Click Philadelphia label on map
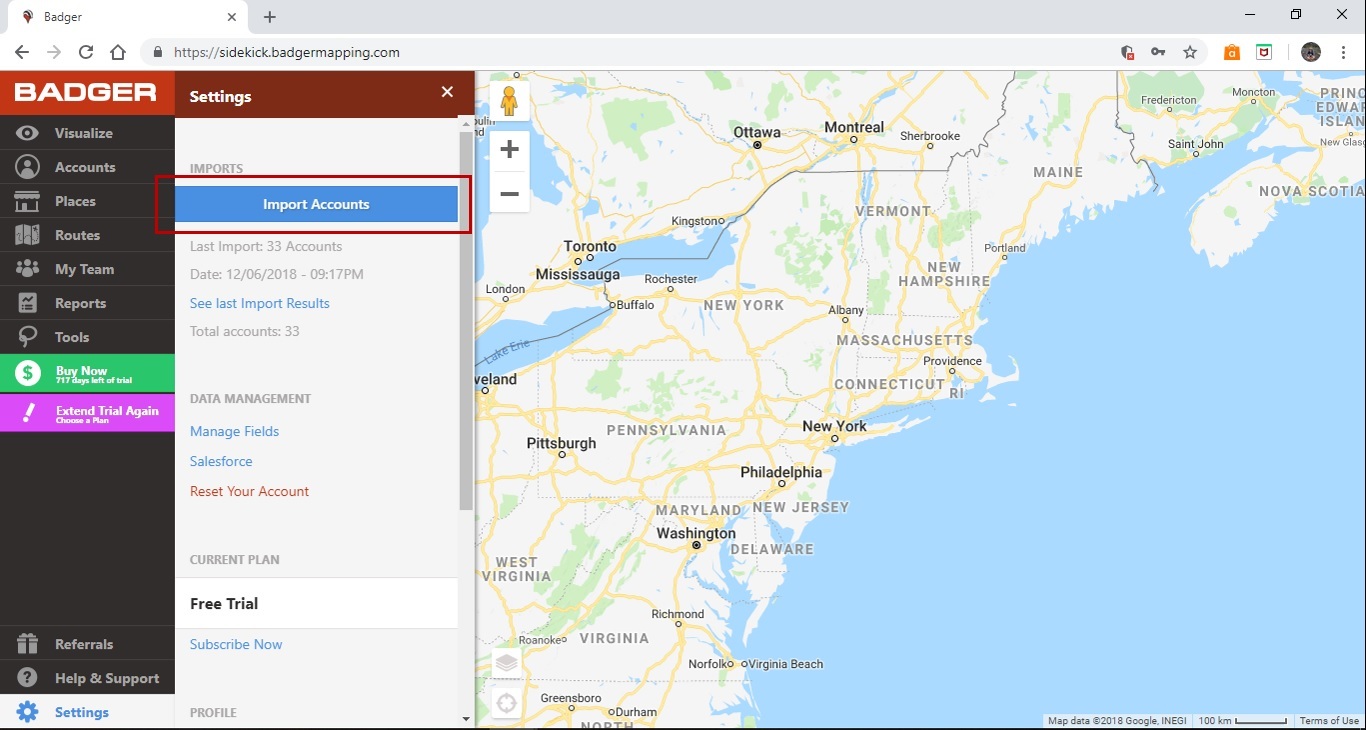This screenshot has height=730, width=1366. coord(781,472)
